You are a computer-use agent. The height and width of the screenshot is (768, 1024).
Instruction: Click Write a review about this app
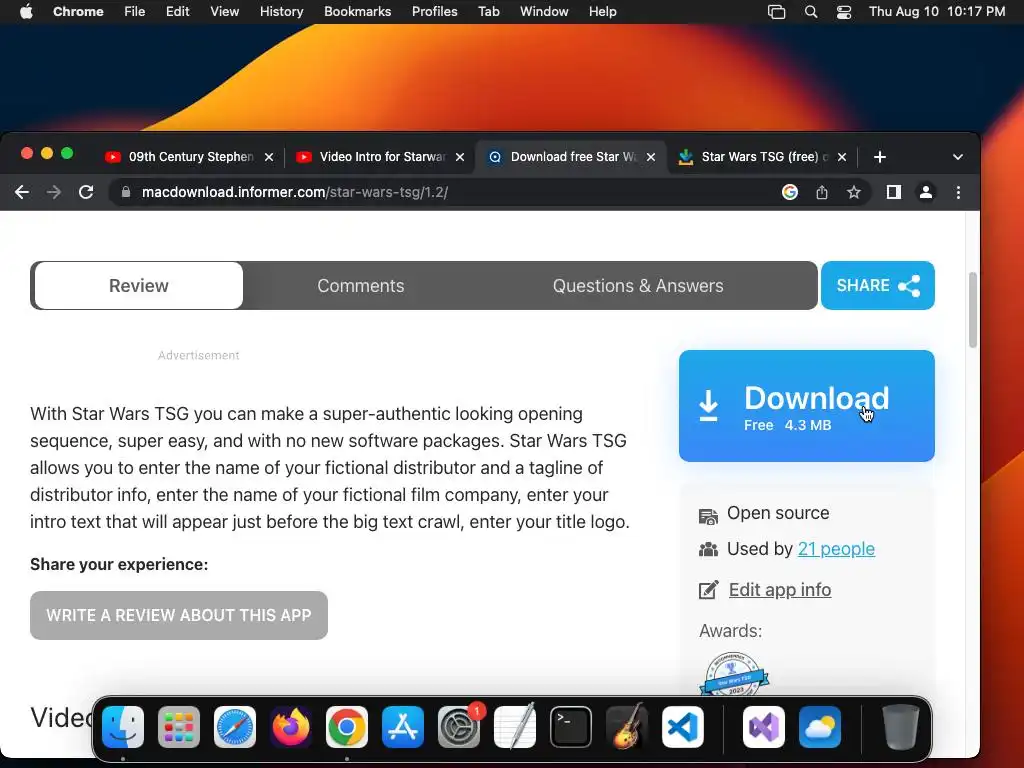click(x=179, y=615)
